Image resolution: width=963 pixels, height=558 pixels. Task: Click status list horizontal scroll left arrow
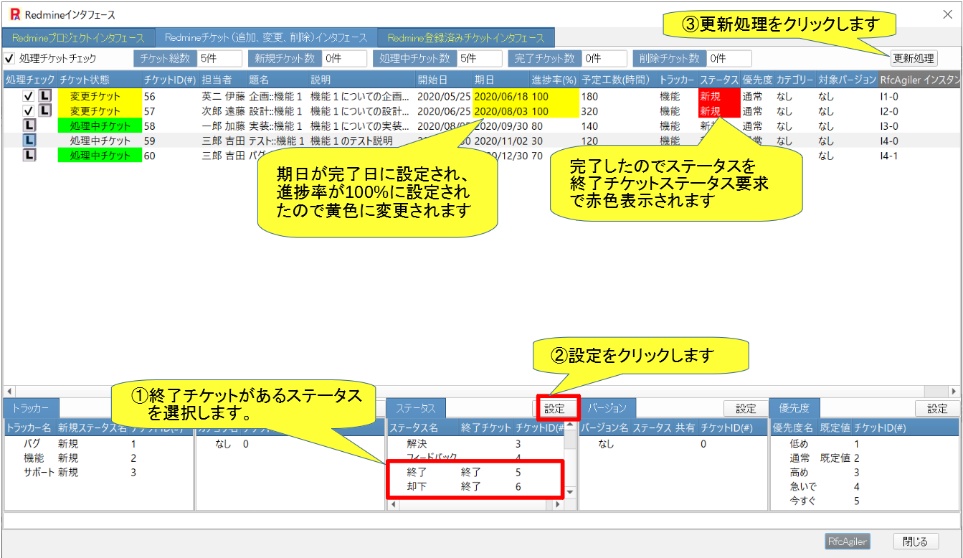point(393,505)
